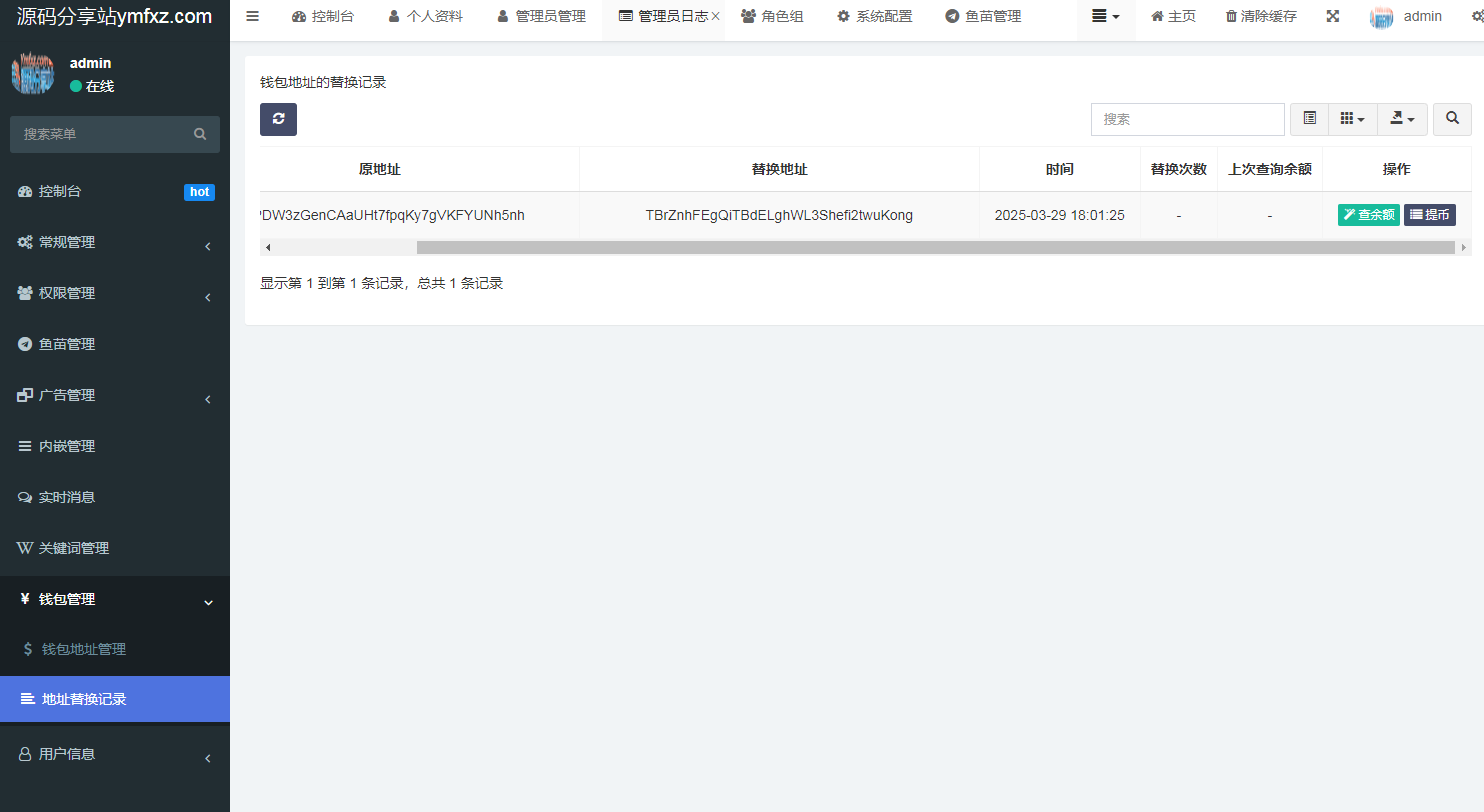Click the 提币 button in the row
The image size is (1484, 812).
pyautogui.click(x=1429, y=215)
